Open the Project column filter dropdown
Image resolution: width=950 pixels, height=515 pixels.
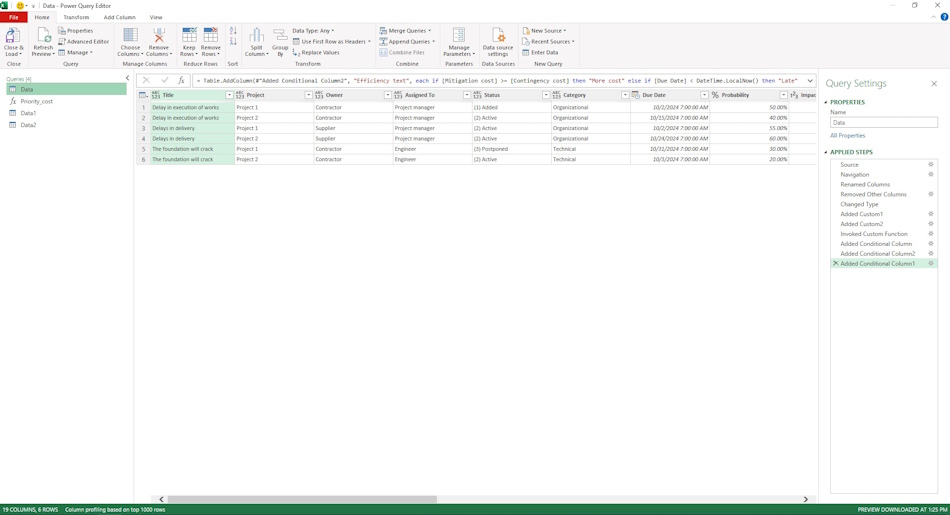[x=308, y=95]
